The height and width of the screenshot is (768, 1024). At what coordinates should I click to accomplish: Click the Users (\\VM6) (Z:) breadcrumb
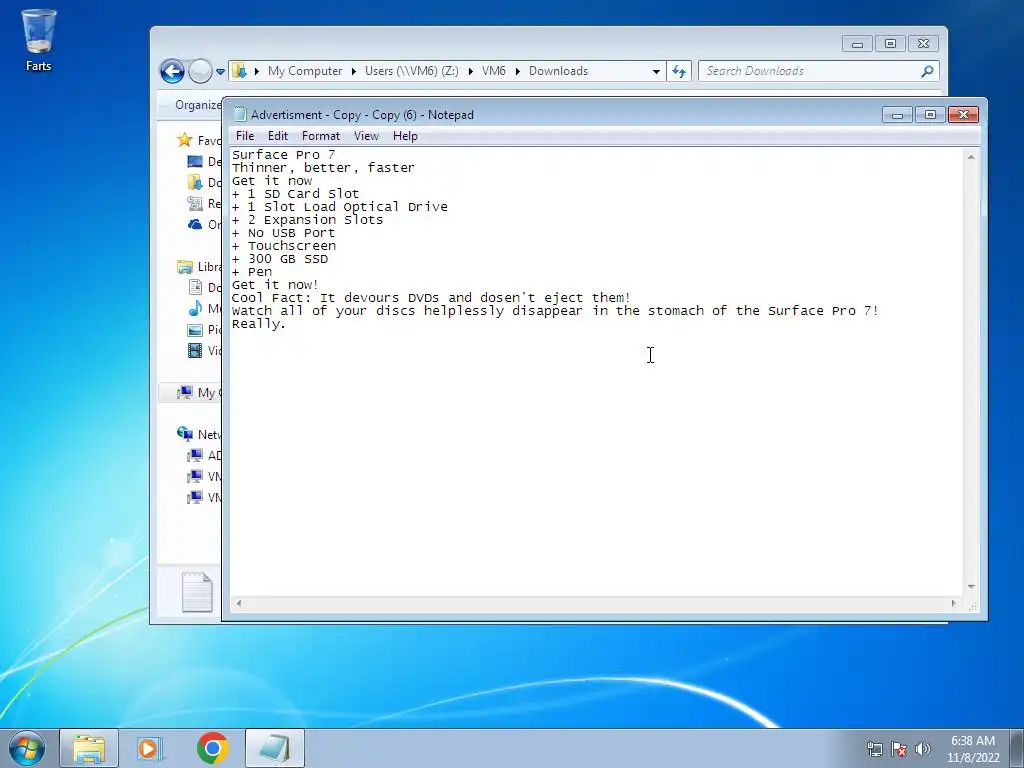click(x=411, y=71)
